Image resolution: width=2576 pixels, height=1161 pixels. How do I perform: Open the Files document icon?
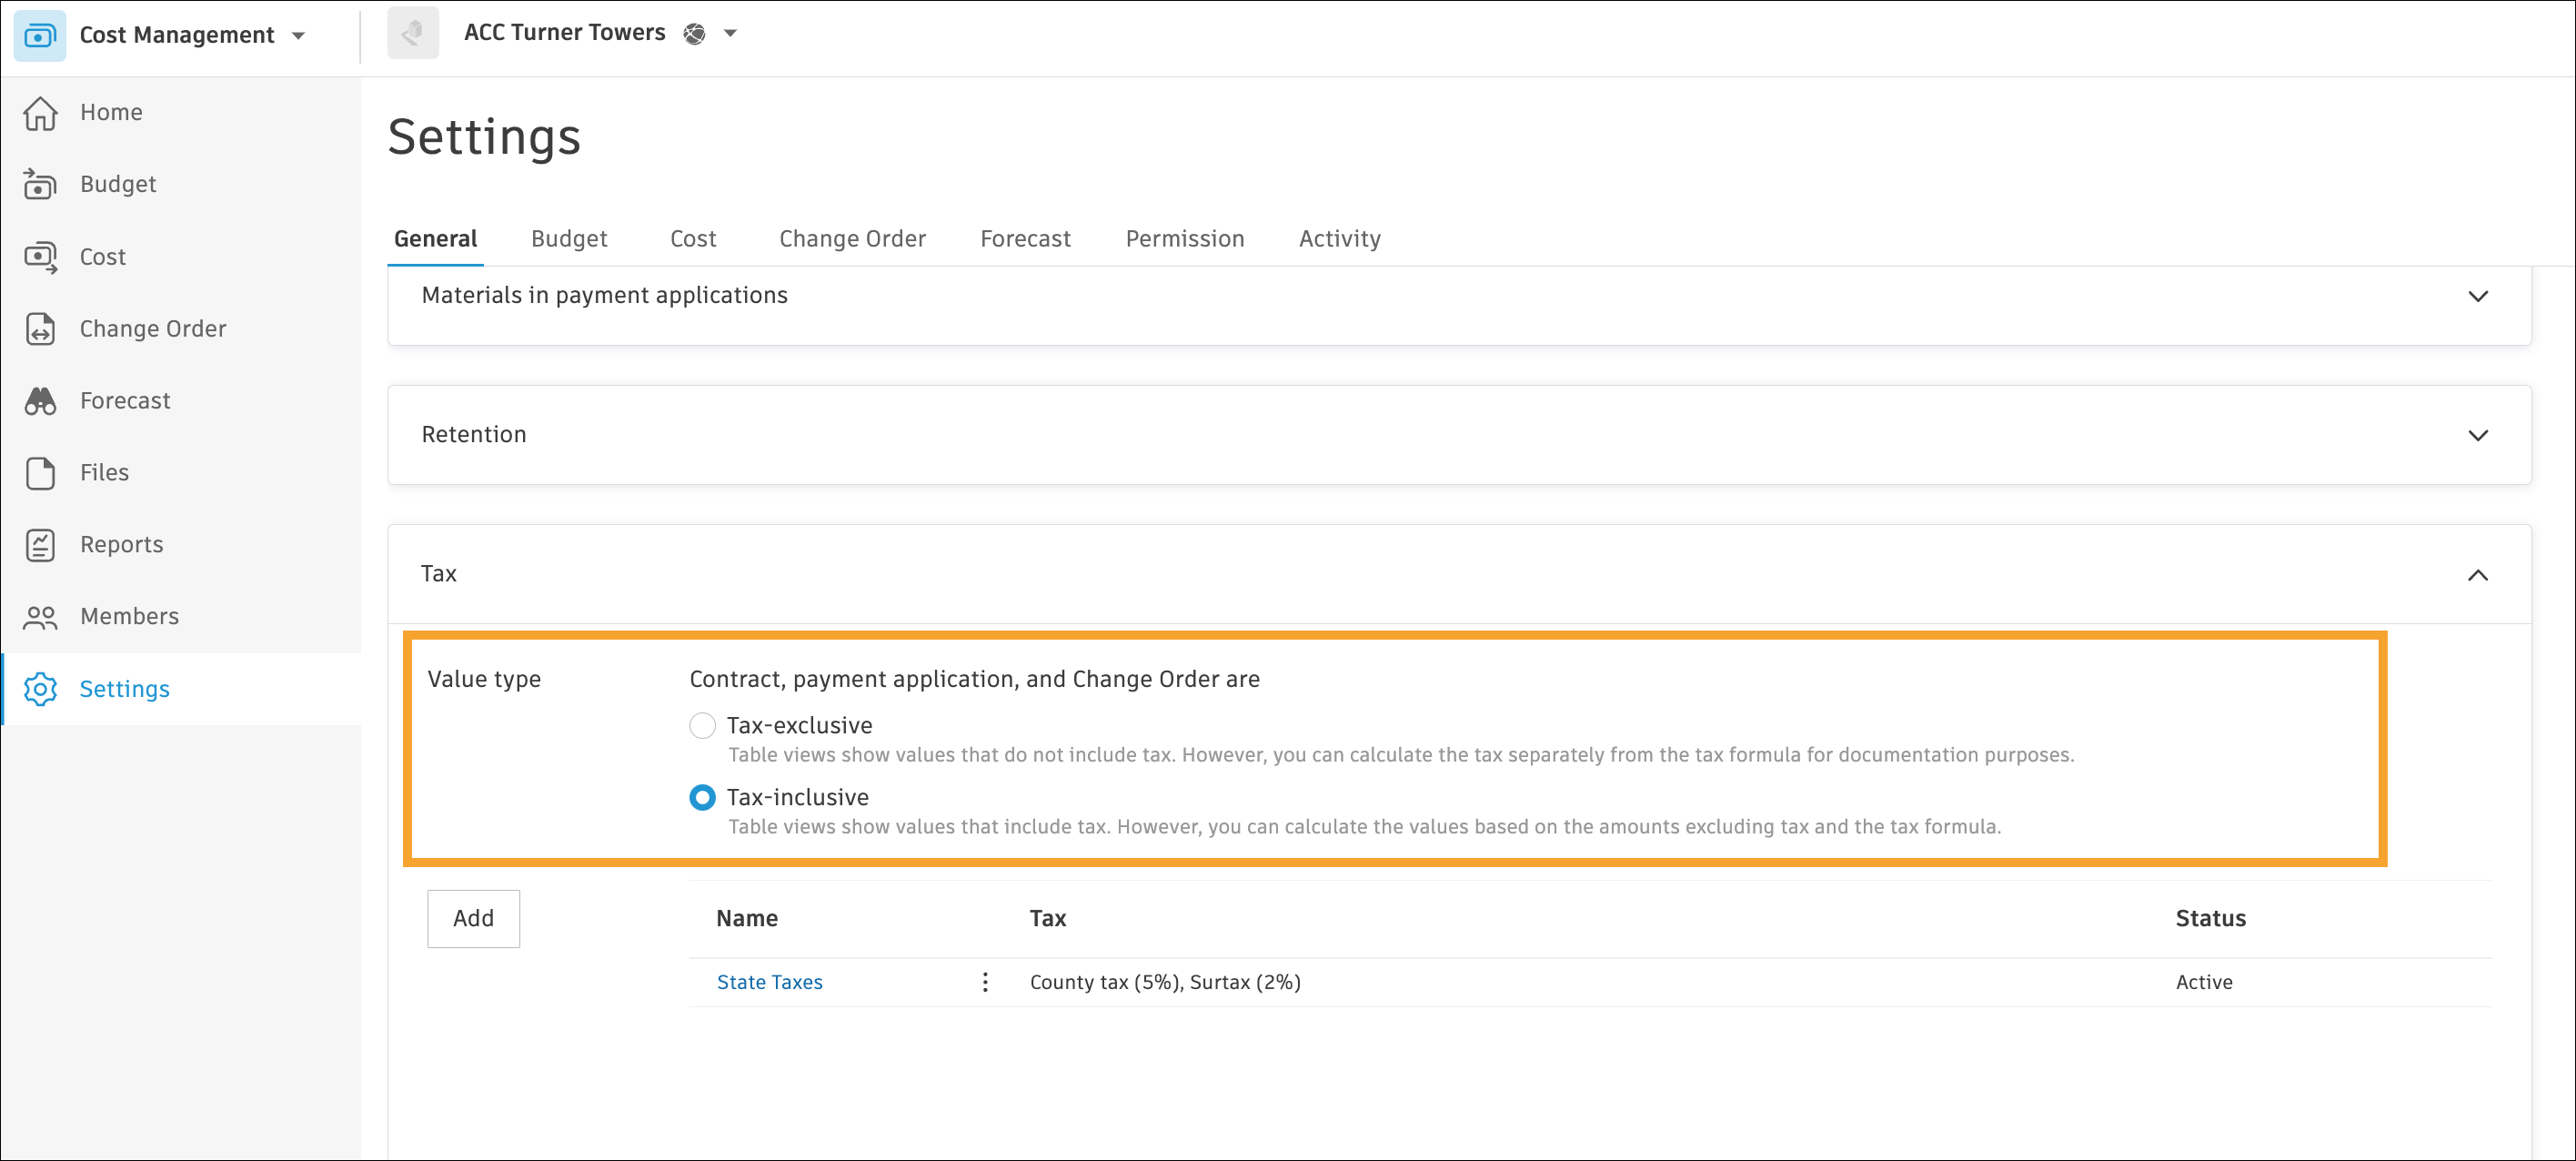(x=40, y=473)
